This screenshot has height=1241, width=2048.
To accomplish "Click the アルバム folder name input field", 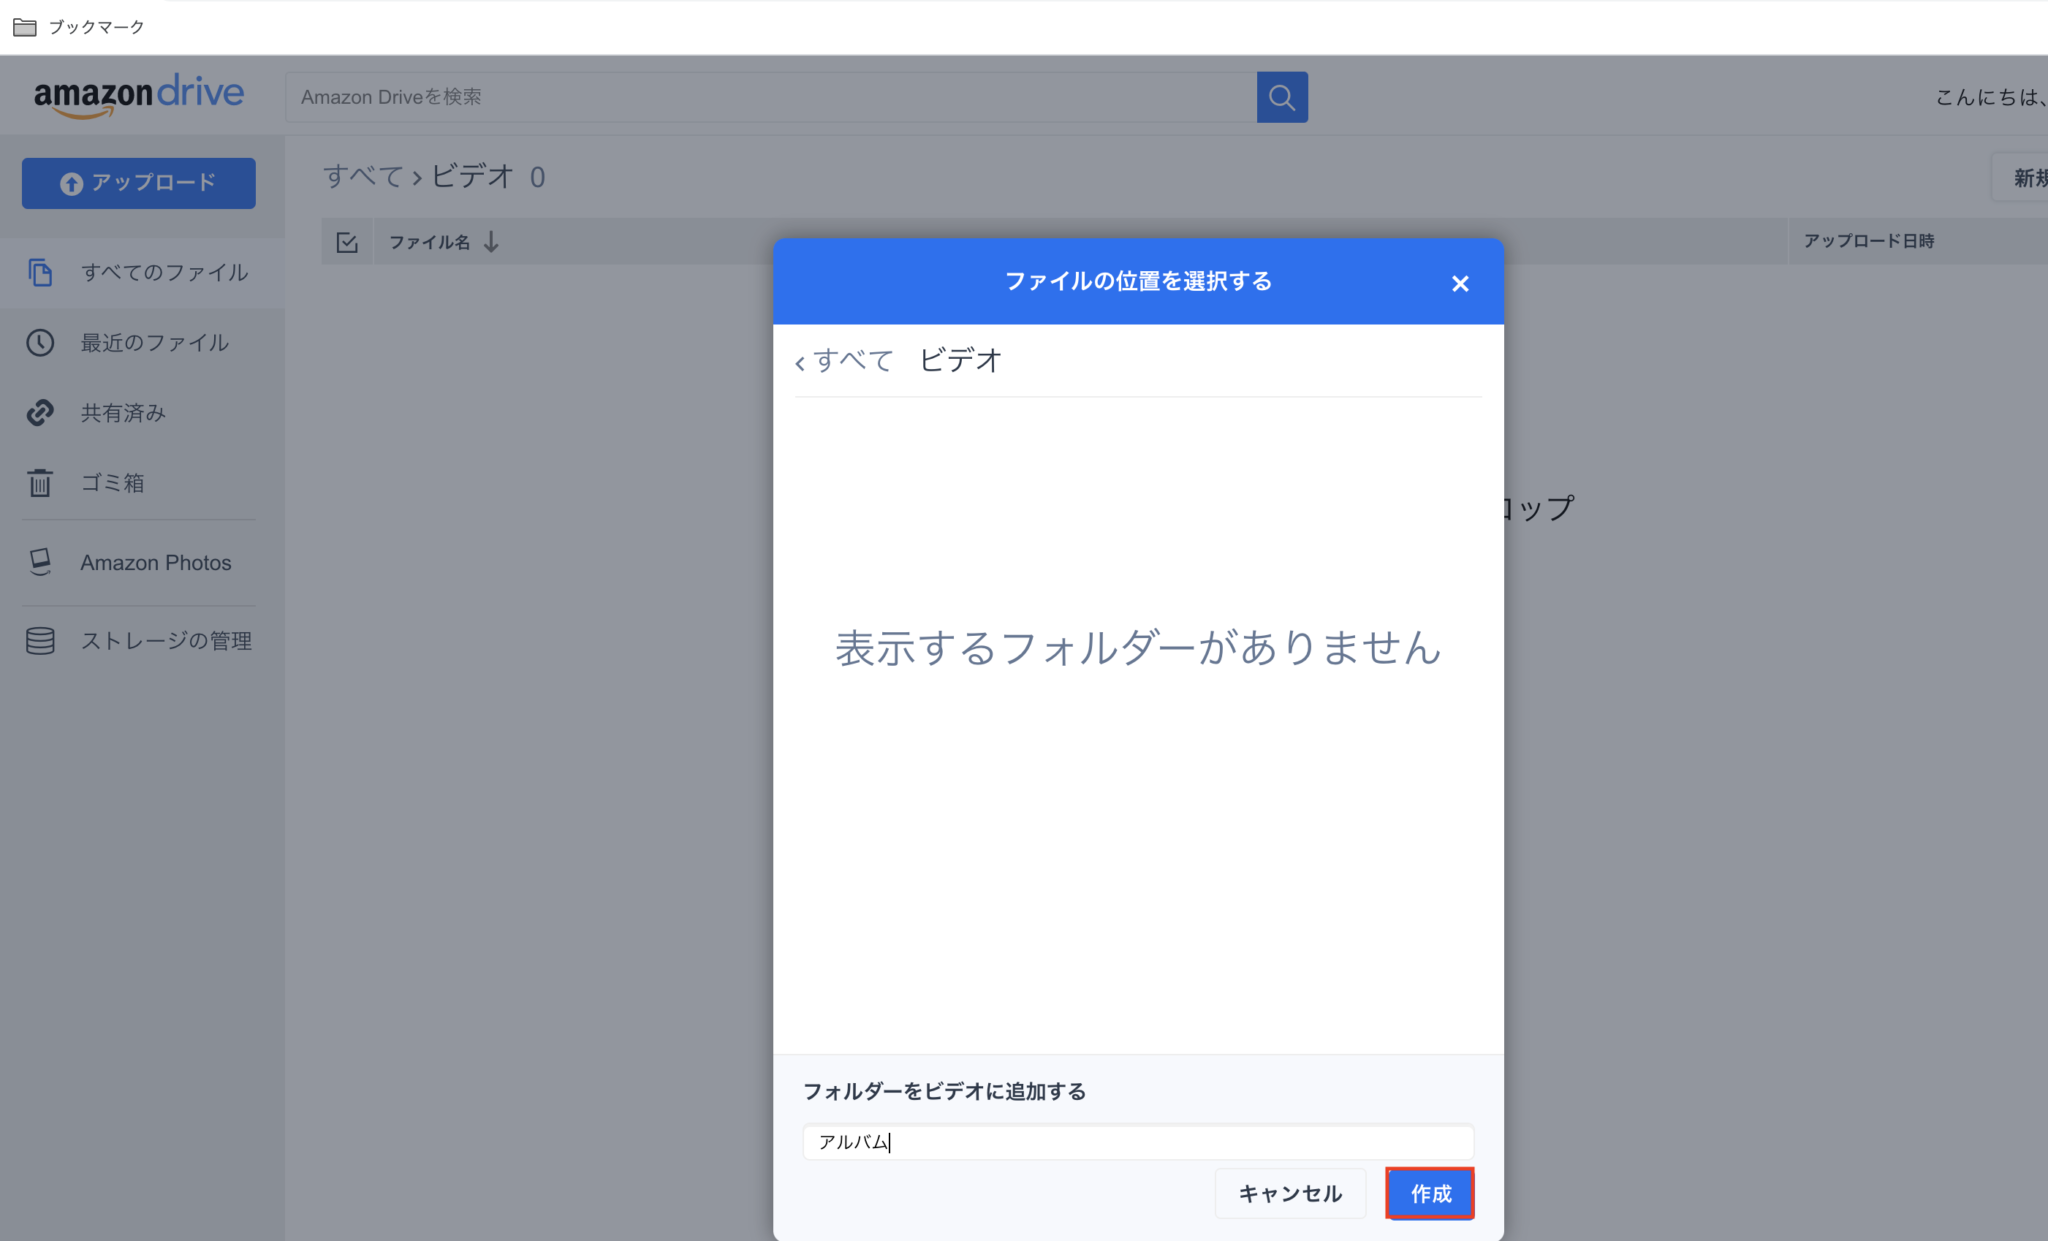I will click(1137, 1142).
